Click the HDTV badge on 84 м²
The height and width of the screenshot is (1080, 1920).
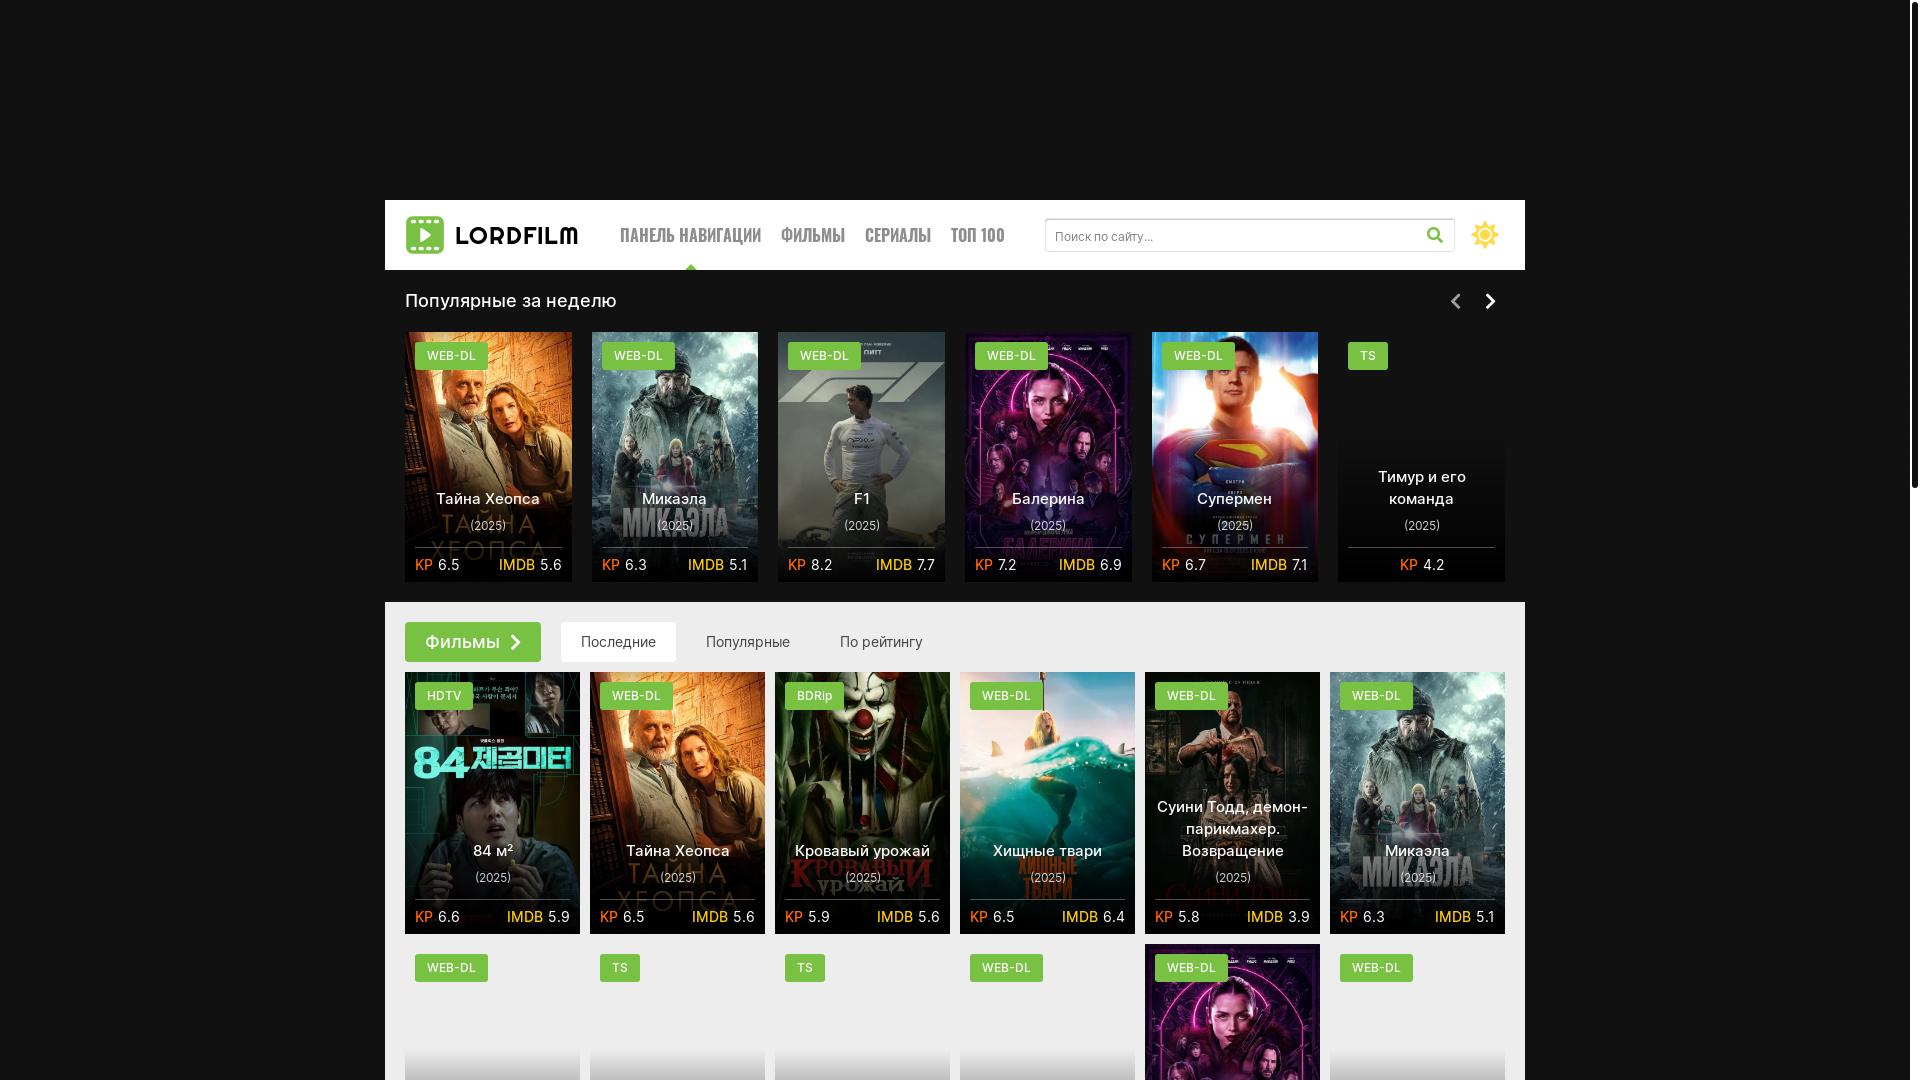tap(444, 696)
